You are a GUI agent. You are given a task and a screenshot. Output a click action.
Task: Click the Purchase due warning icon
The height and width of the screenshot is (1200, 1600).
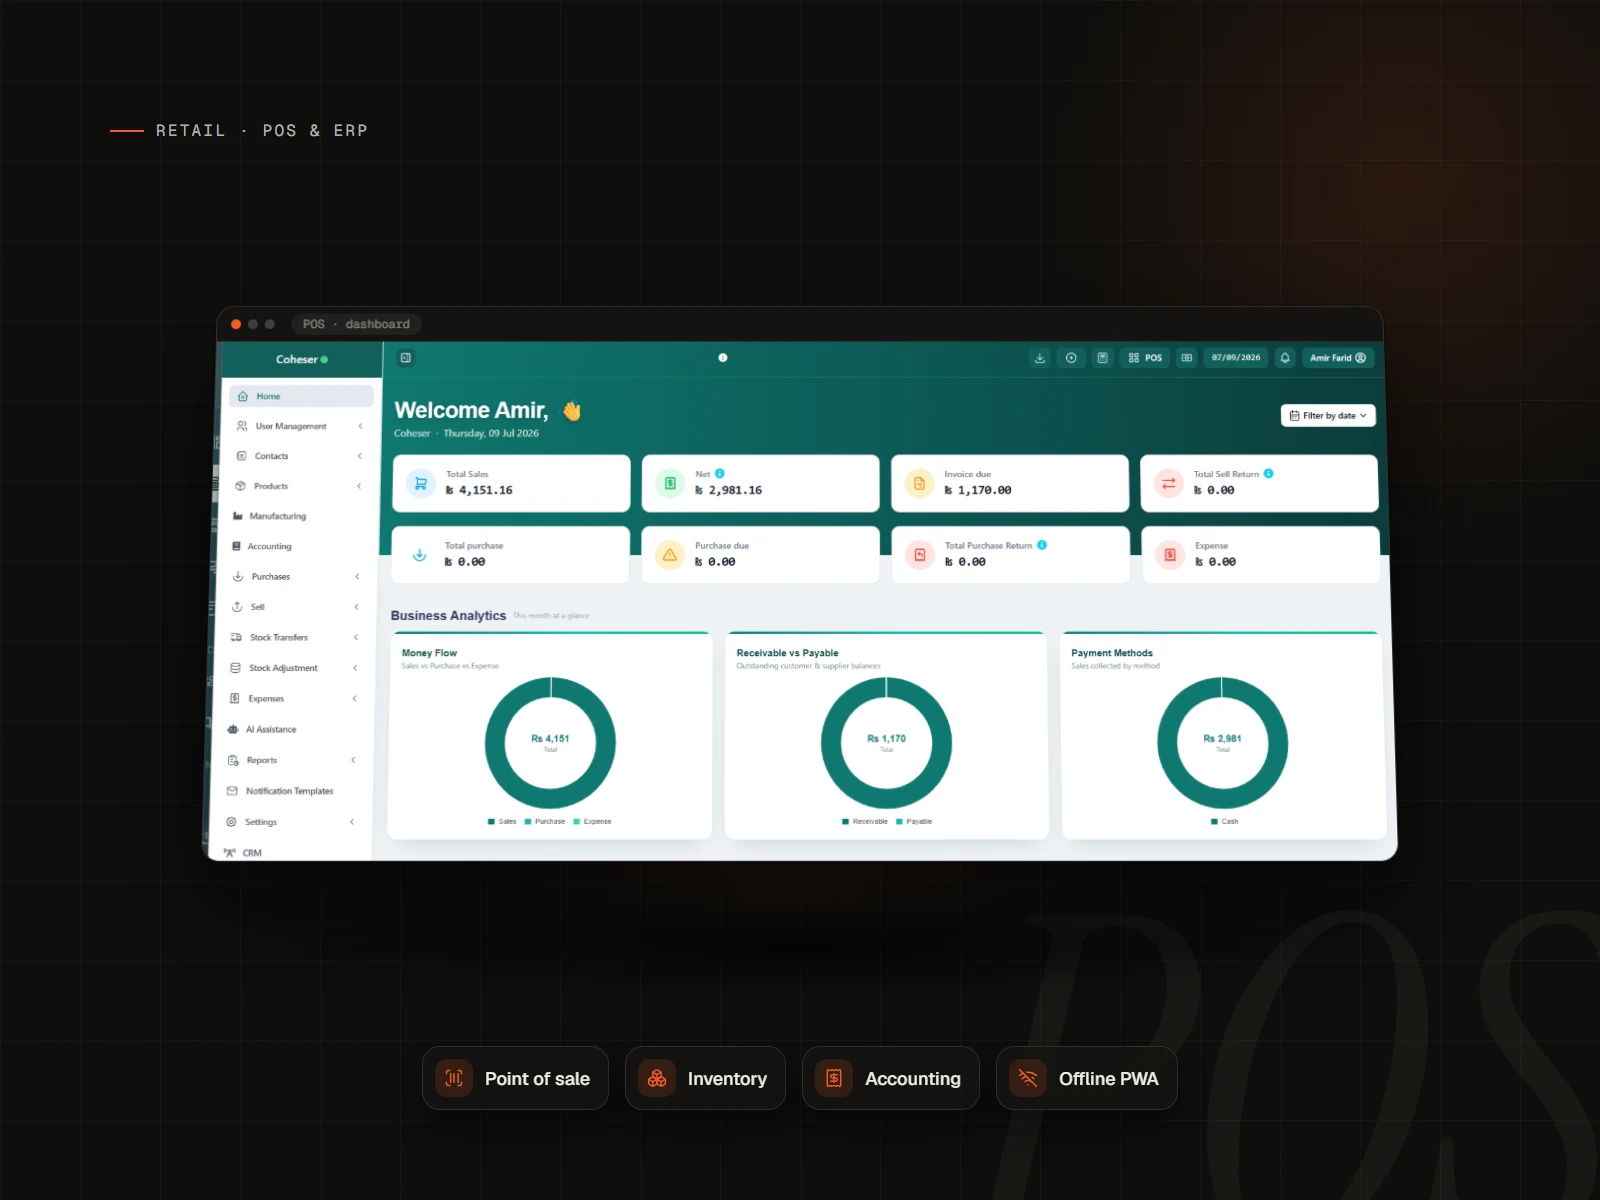point(670,555)
